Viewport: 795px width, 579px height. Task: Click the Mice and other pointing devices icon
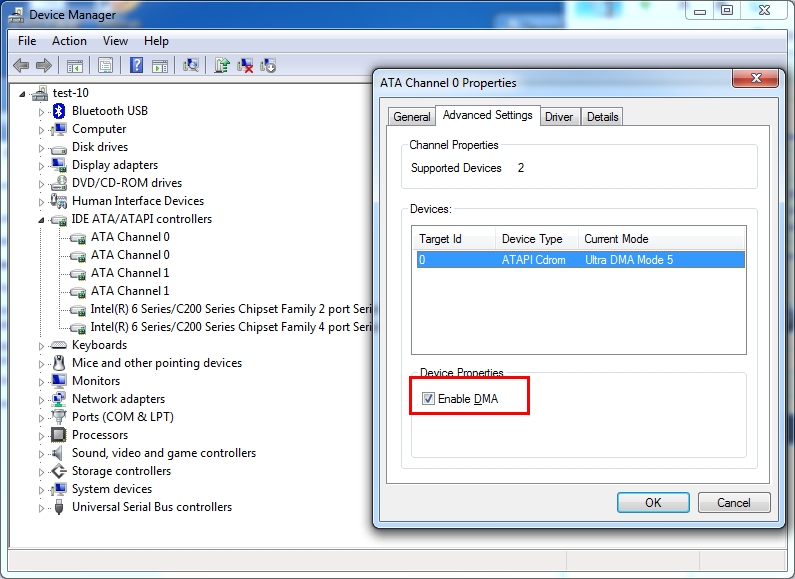pos(59,363)
